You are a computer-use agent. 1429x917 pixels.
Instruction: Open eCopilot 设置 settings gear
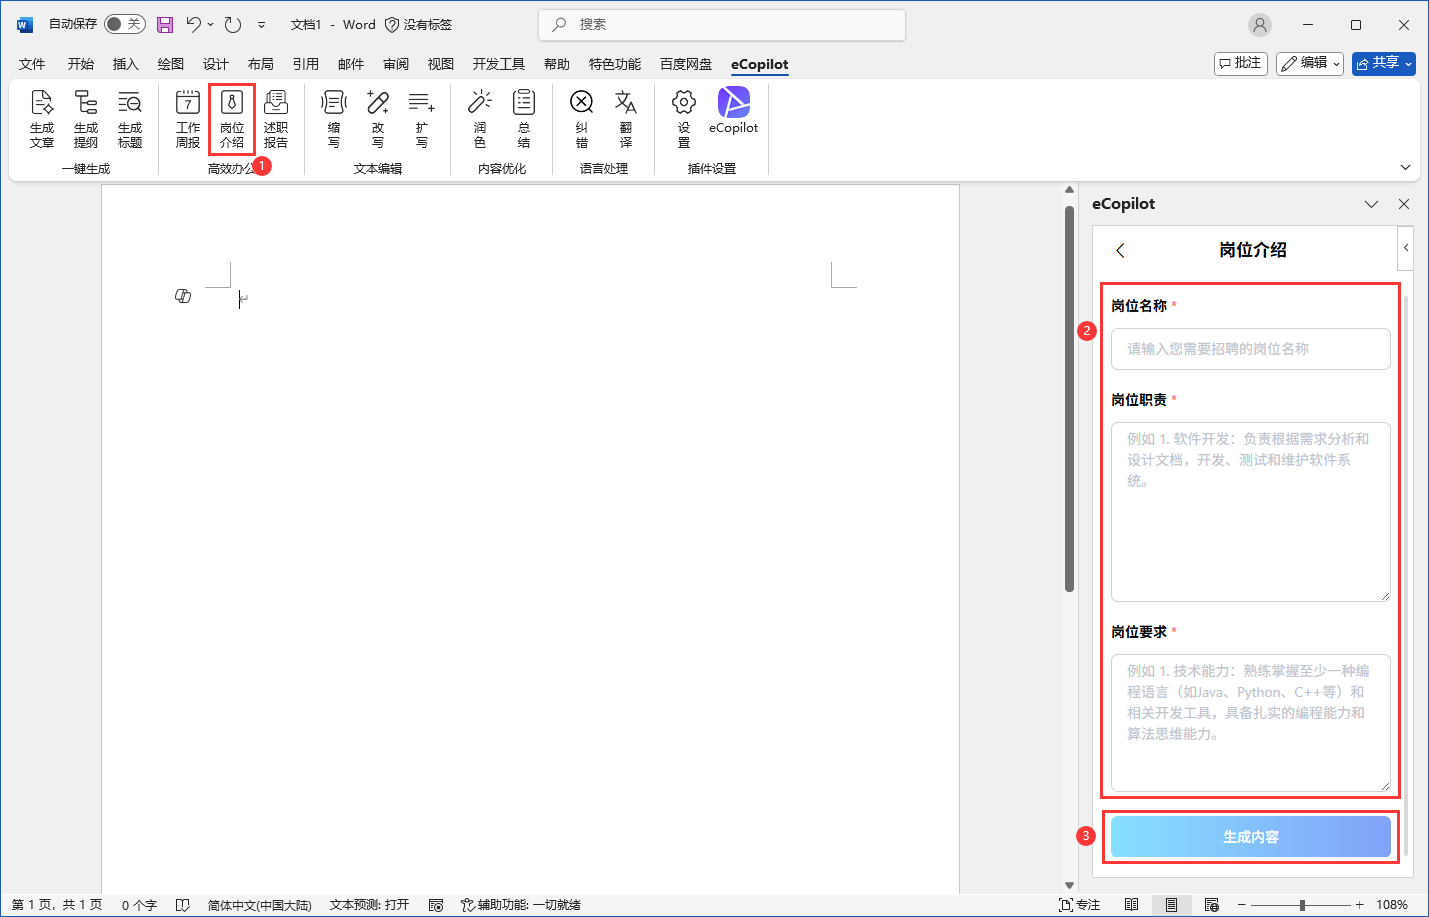click(x=684, y=118)
